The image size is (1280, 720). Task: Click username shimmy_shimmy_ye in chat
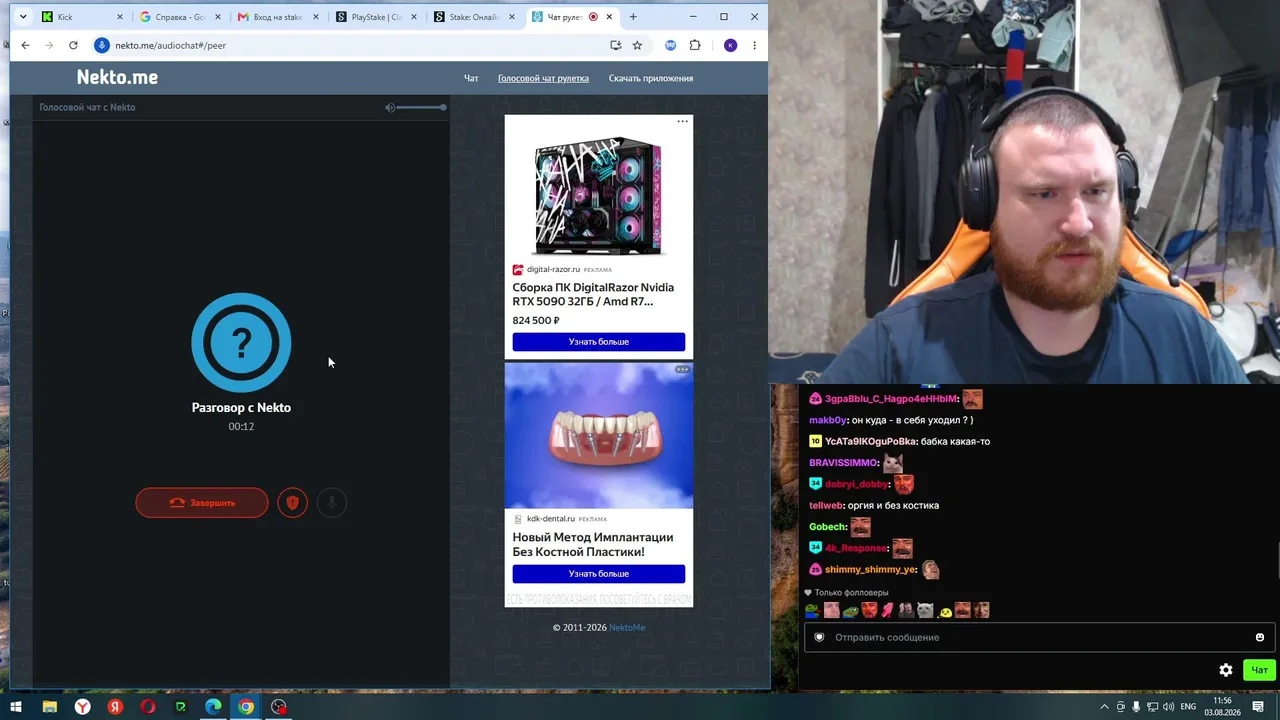[870, 569]
